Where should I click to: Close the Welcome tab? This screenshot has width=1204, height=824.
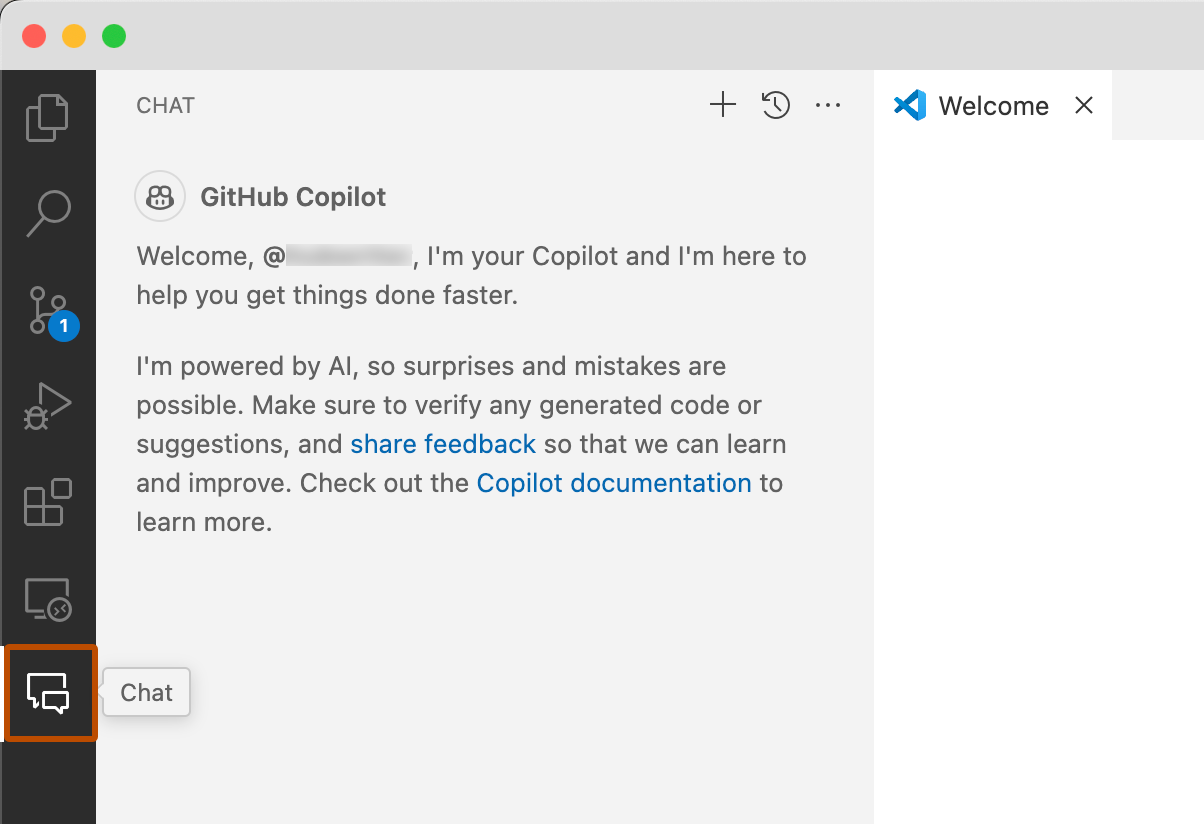[x=1084, y=105]
